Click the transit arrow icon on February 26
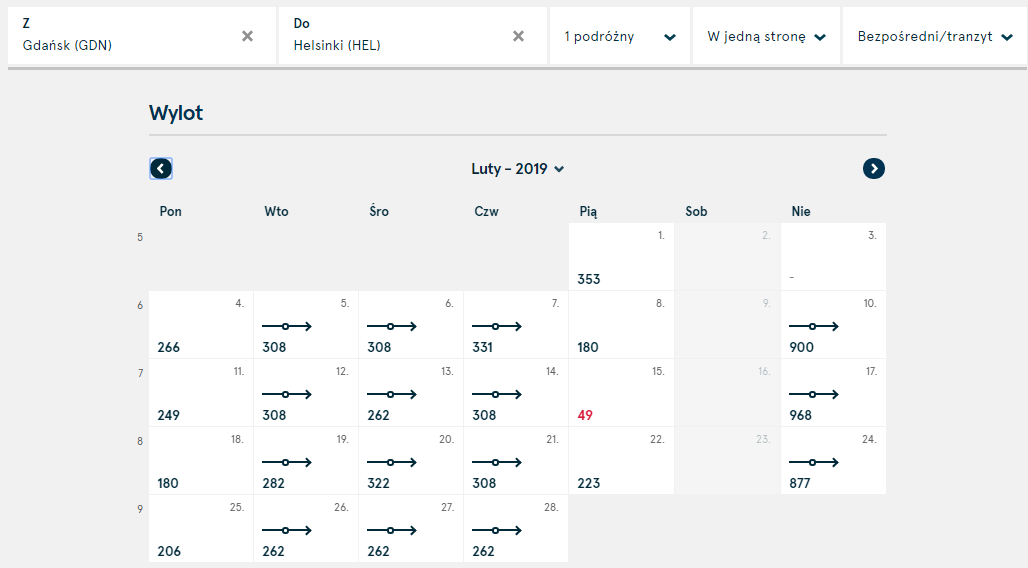Image resolution: width=1028 pixels, height=568 pixels. pyautogui.click(x=287, y=530)
